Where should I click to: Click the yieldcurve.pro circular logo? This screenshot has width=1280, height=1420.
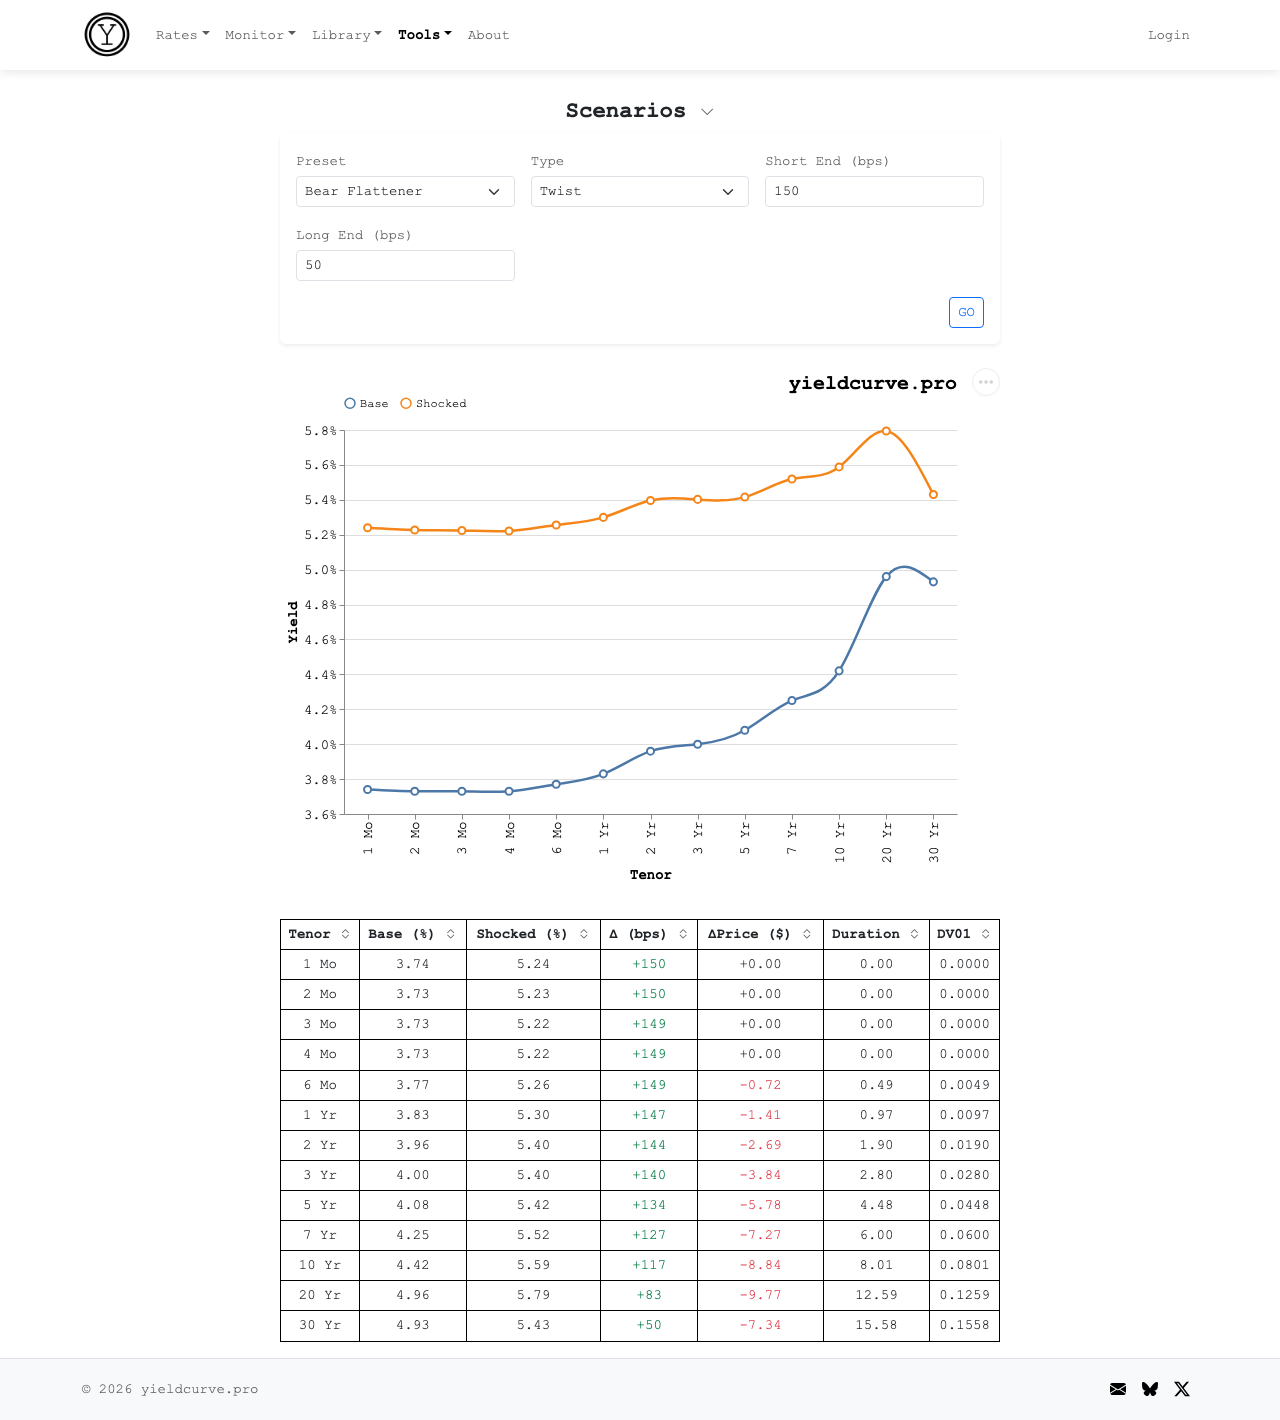pos(107,35)
